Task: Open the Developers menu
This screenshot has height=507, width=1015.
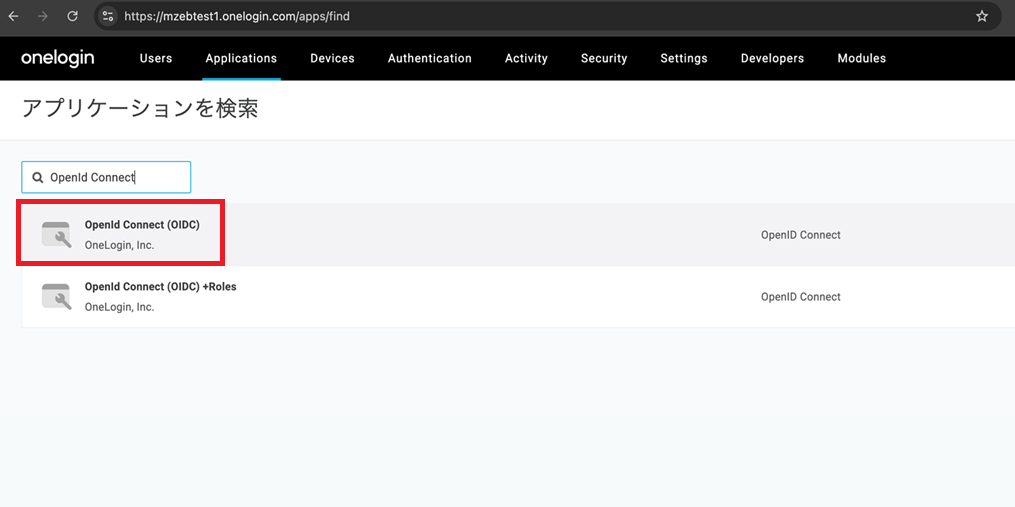Action: [x=772, y=59]
